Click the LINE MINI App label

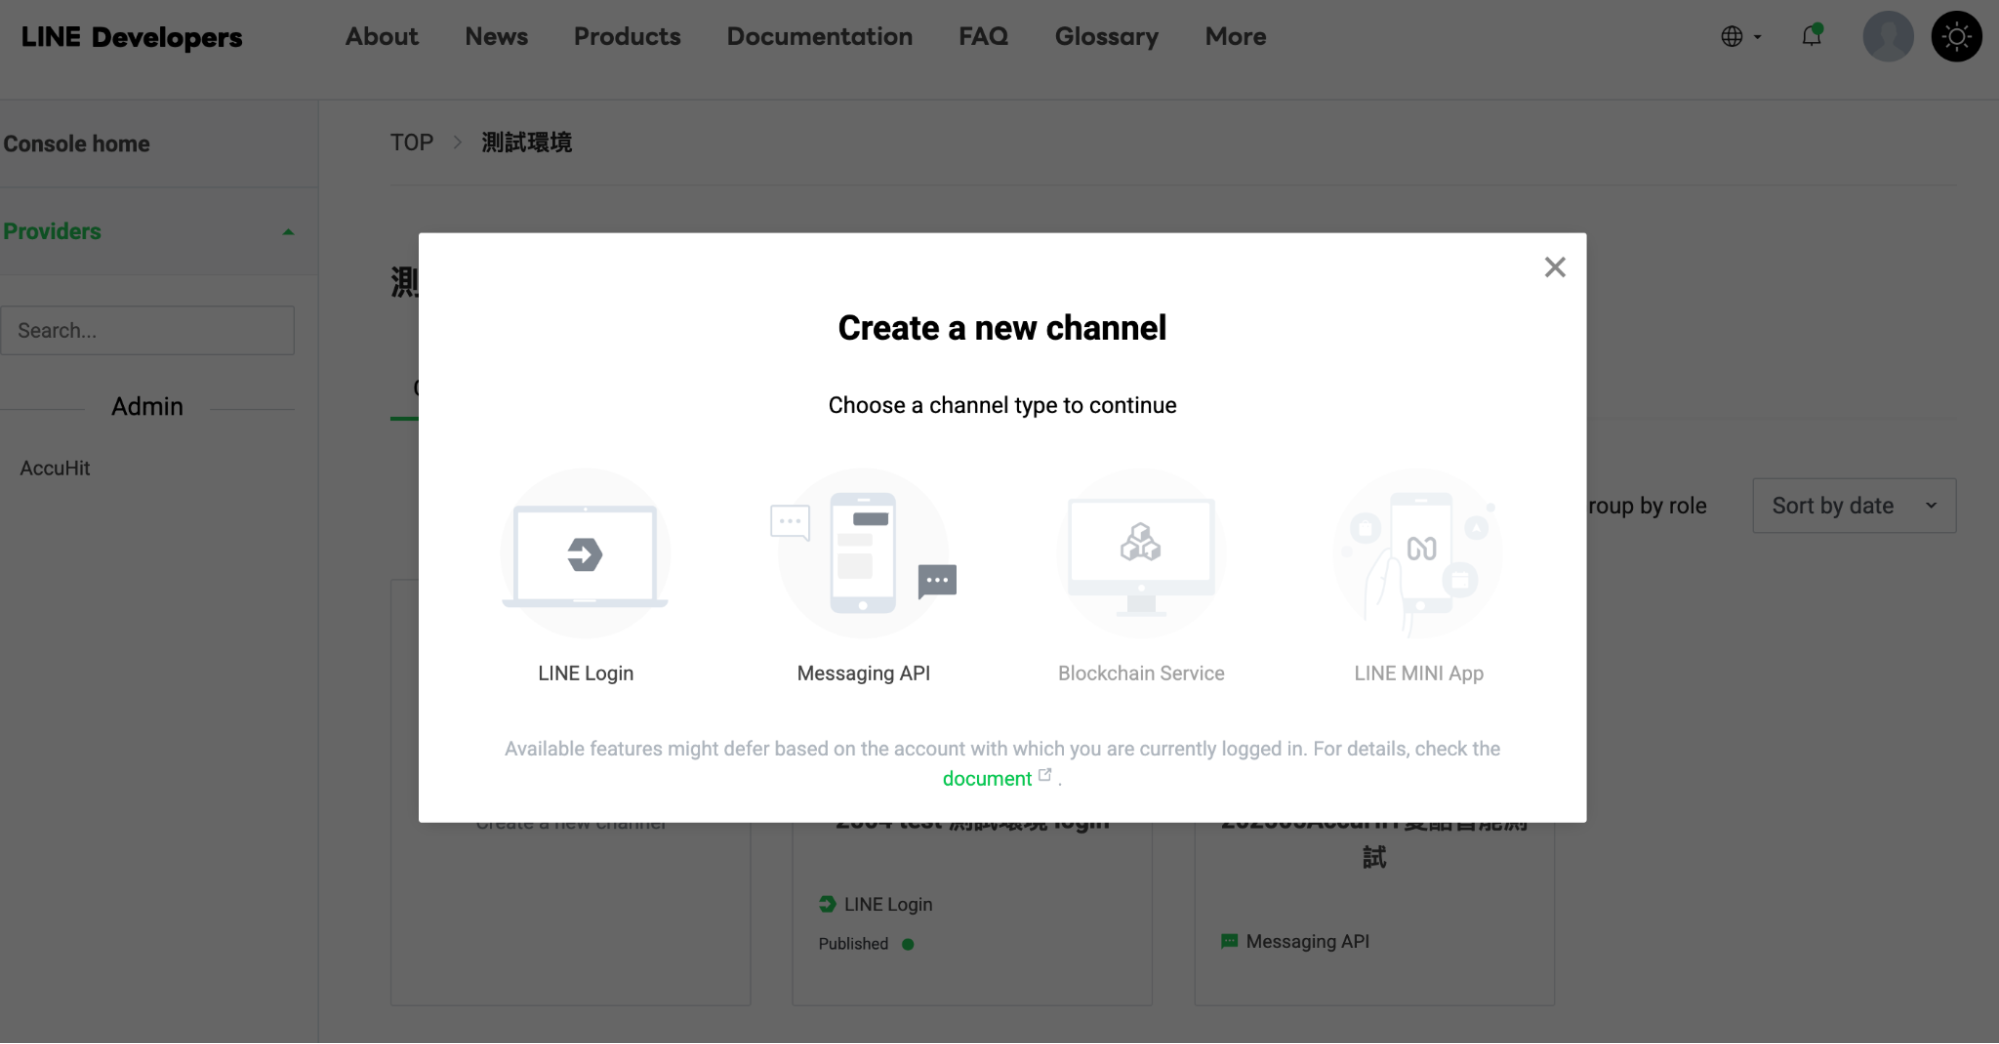point(1418,673)
